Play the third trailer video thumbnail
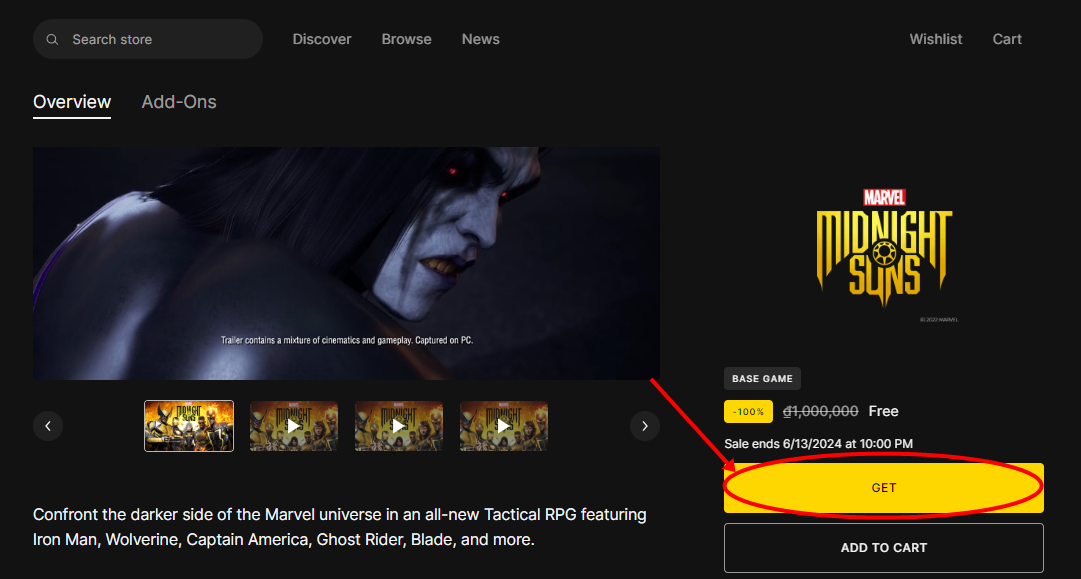The image size is (1081, 579). tap(398, 425)
